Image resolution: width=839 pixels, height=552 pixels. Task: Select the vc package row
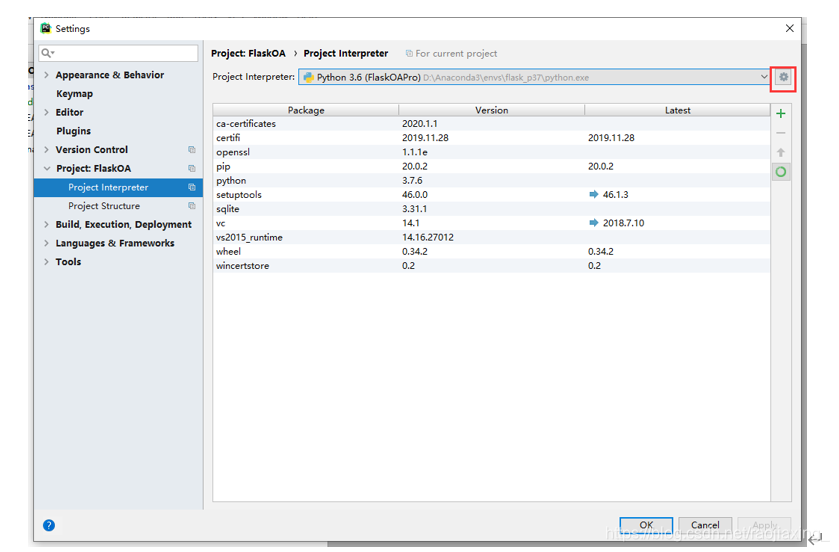point(491,223)
